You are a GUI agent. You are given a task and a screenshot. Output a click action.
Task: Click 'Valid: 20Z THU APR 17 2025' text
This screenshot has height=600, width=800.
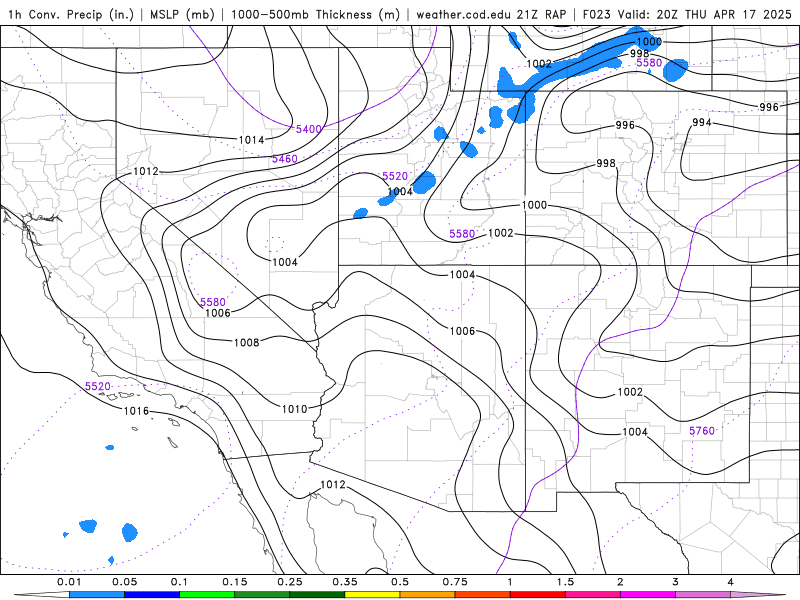click(705, 14)
